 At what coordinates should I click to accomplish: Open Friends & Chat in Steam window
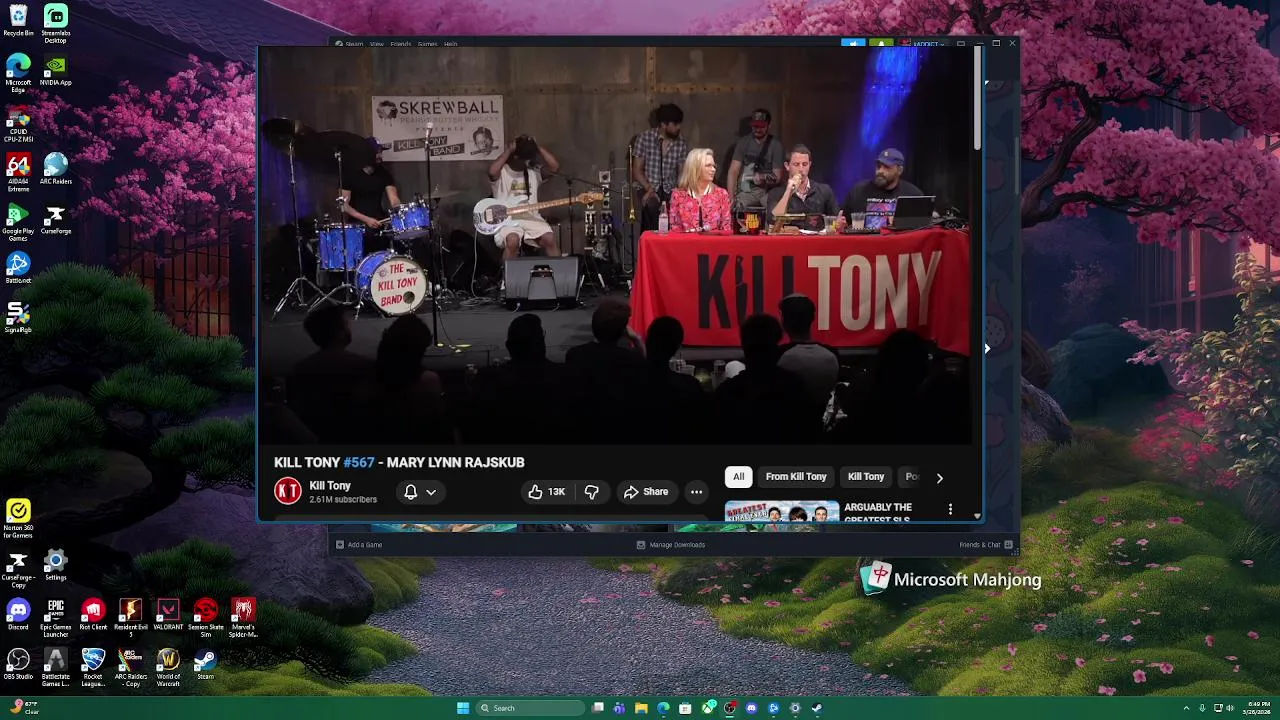[986, 545]
